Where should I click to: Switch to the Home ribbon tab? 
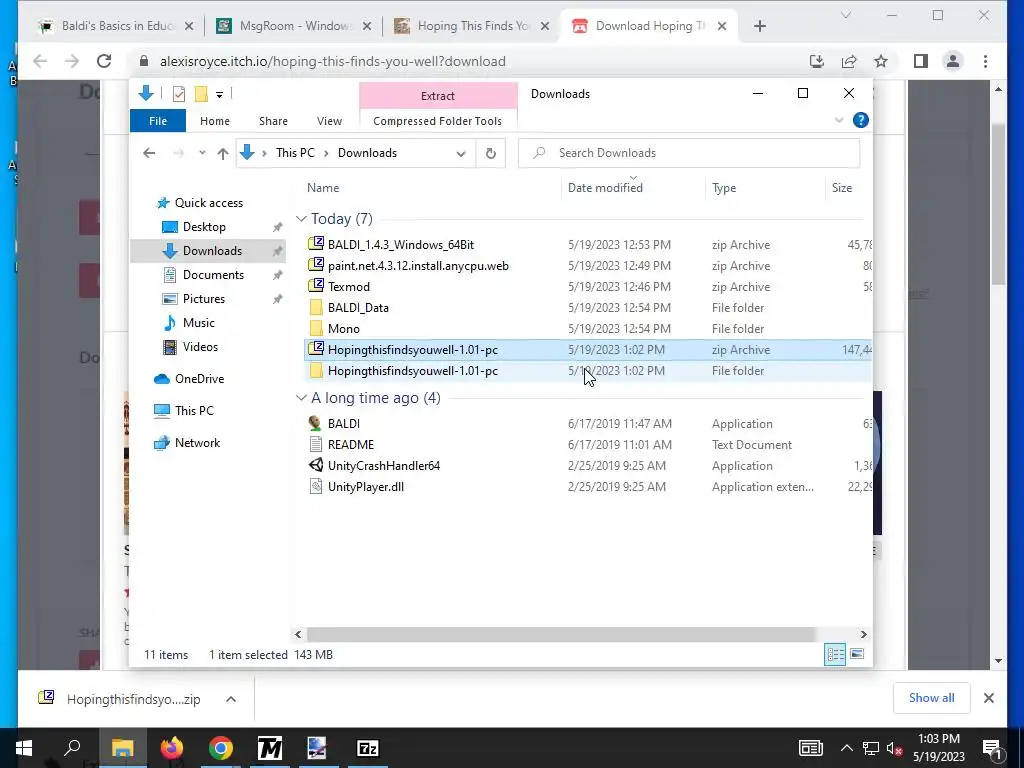coord(215,121)
